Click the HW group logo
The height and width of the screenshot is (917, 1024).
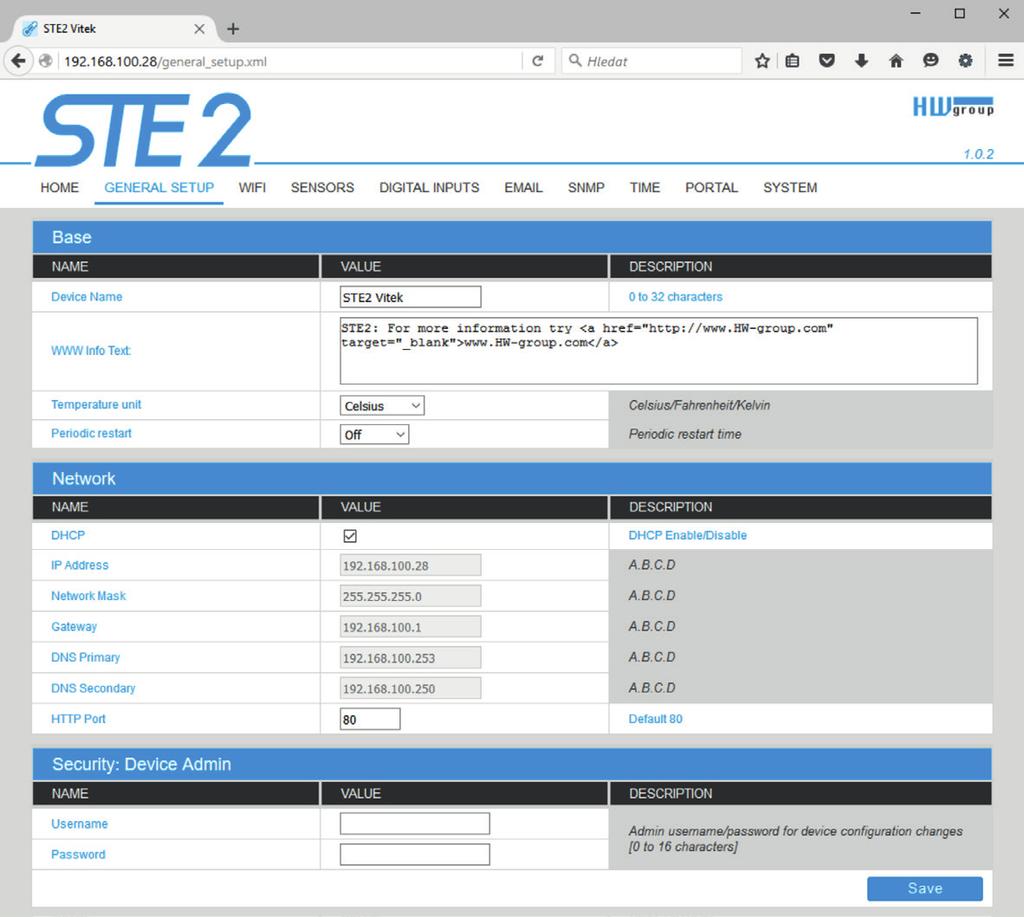tap(953, 107)
